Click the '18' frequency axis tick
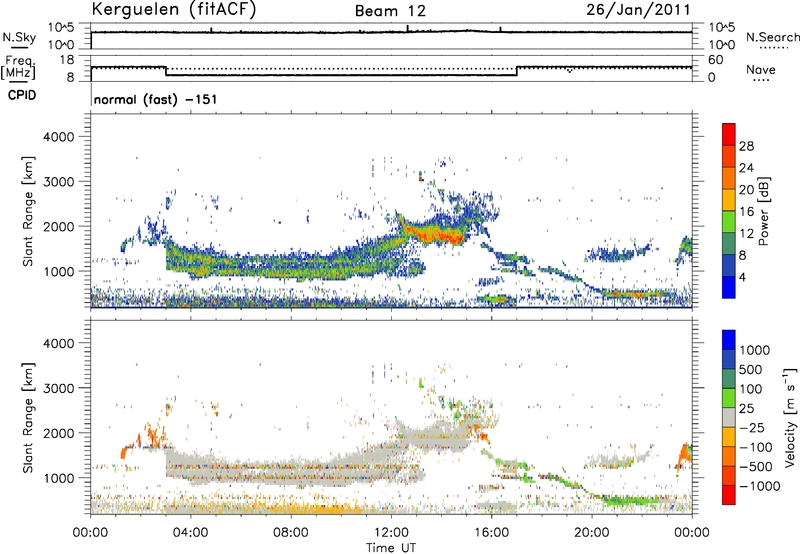This screenshot has width=800, height=554. (x=67, y=60)
